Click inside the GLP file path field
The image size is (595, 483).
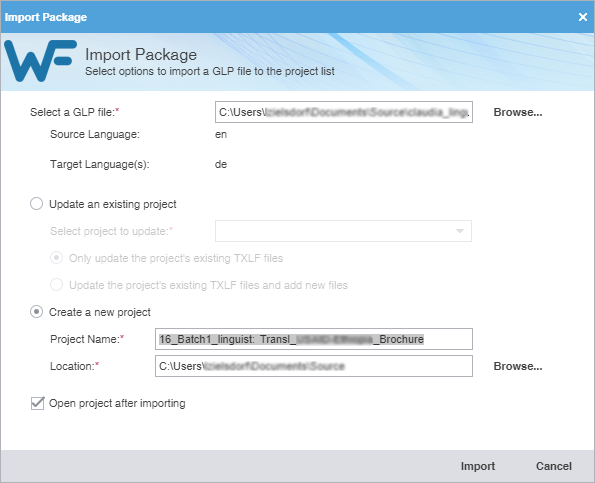(x=344, y=112)
